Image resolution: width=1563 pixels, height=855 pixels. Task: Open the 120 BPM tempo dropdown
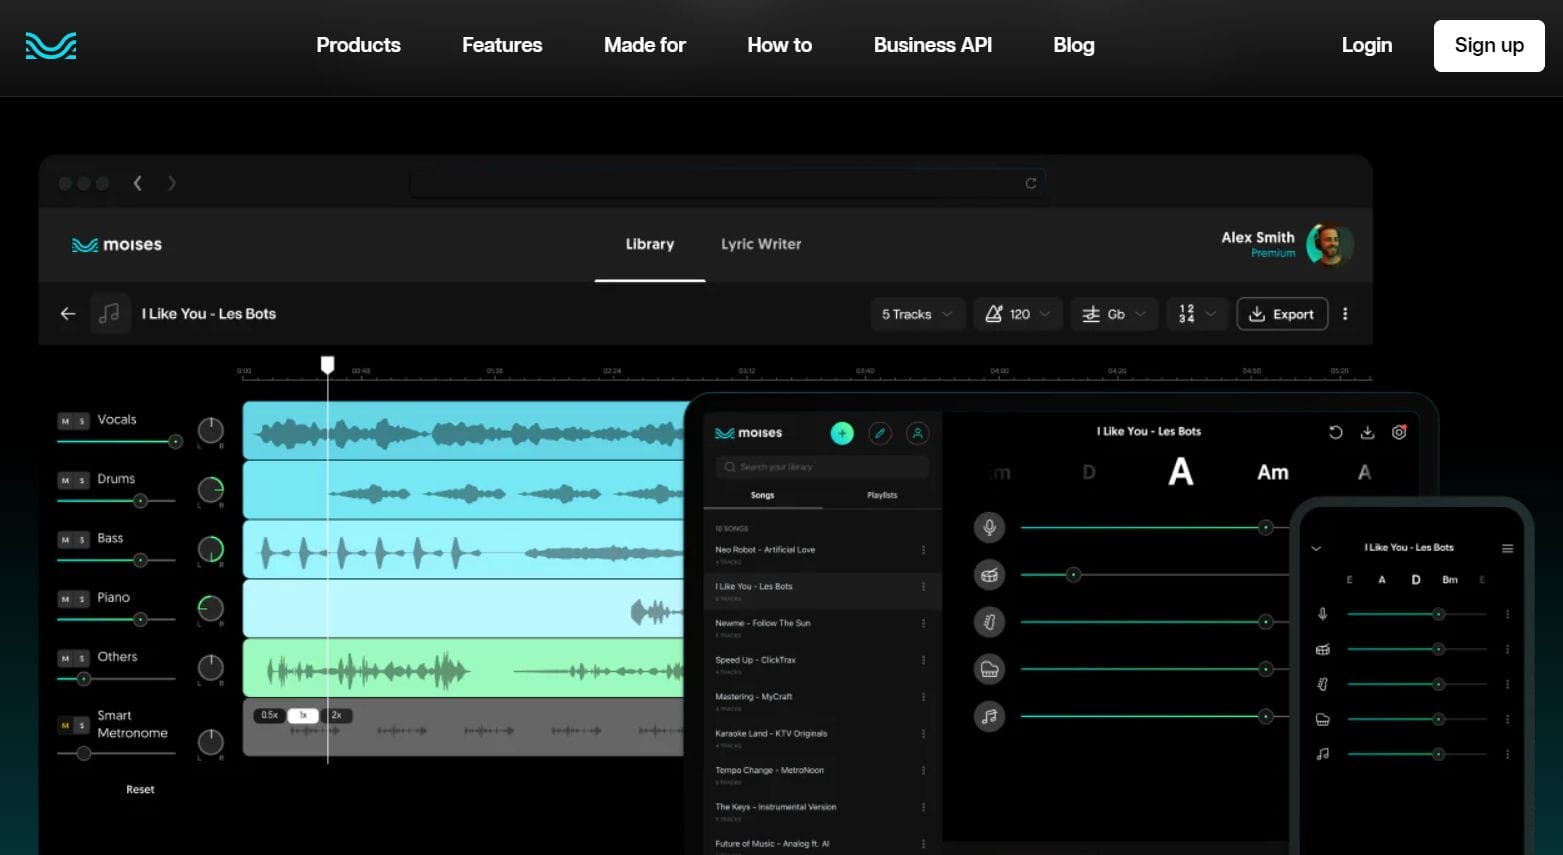[1017, 313]
